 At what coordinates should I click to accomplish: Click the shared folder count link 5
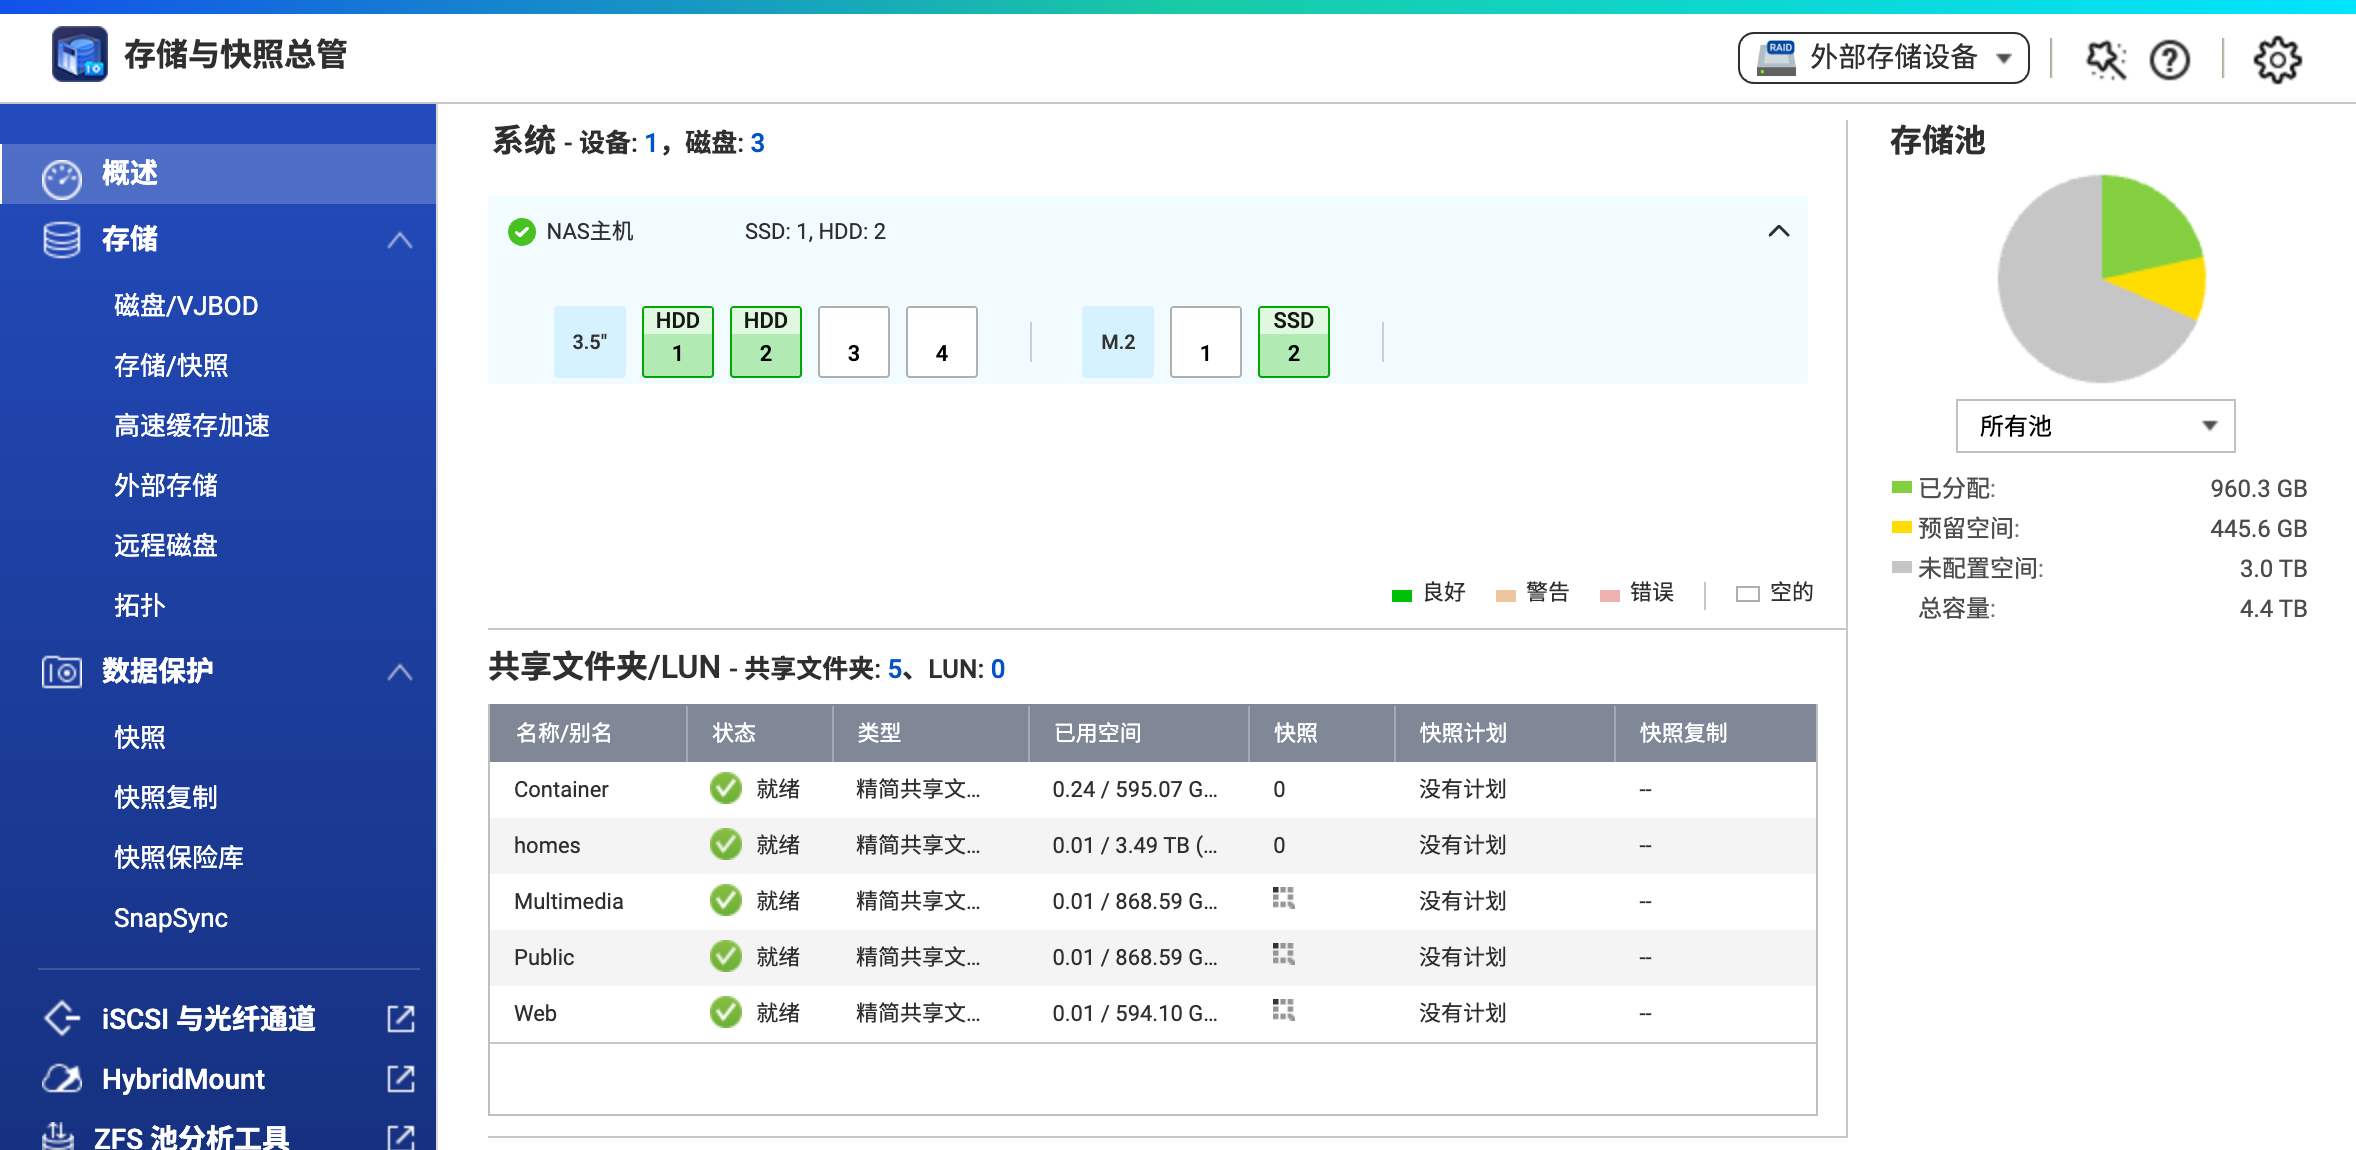(894, 668)
